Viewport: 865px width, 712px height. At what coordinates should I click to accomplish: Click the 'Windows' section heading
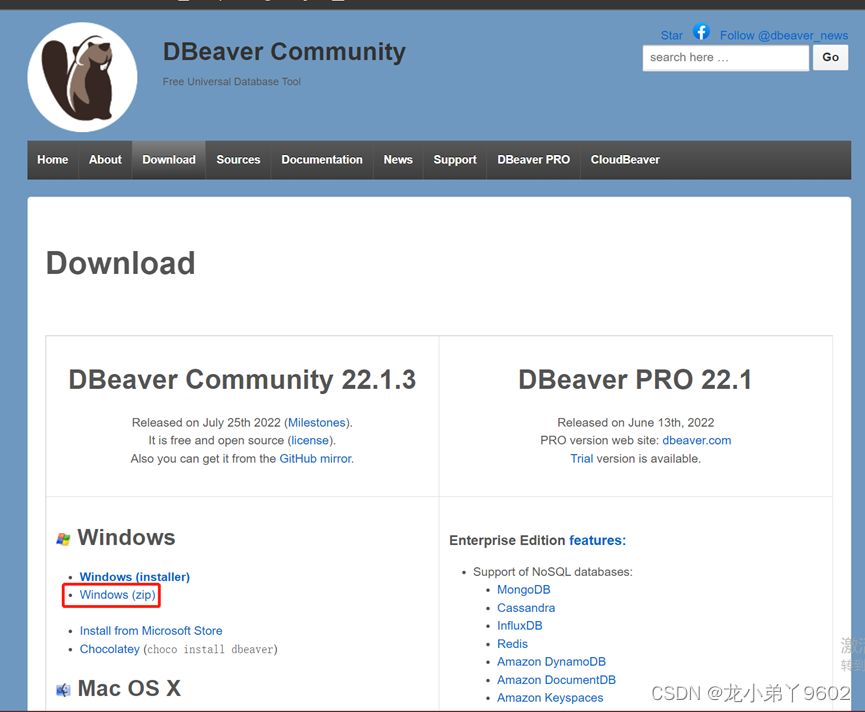click(x=126, y=538)
